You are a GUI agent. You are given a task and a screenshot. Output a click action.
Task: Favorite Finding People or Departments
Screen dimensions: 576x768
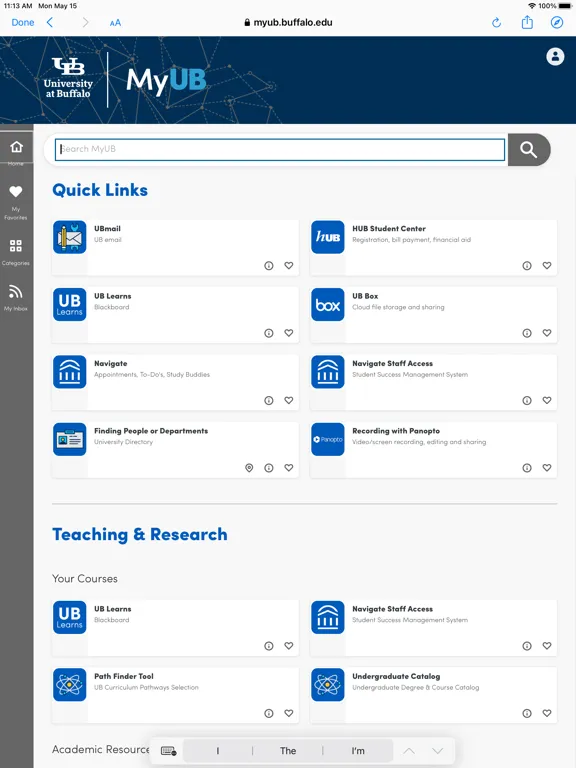click(x=289, y=468)
